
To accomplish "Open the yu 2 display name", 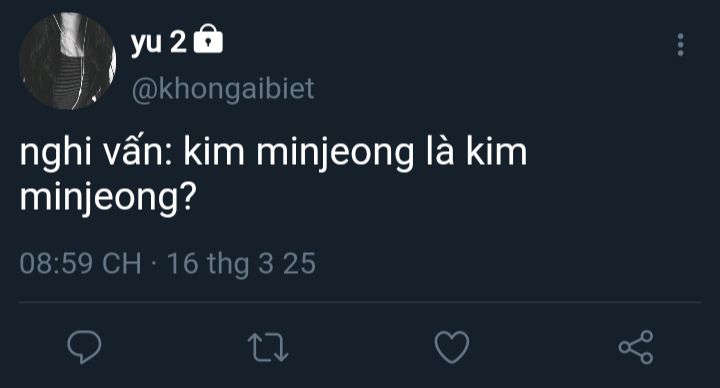I will [x=158, y=42].
